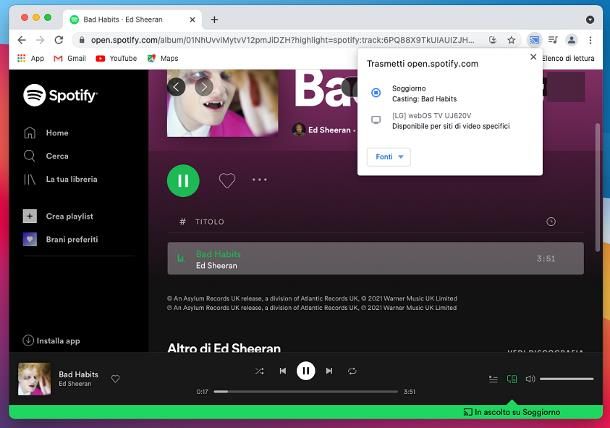
Task: Skip to previous track
Action: click(x=283, y=371)
